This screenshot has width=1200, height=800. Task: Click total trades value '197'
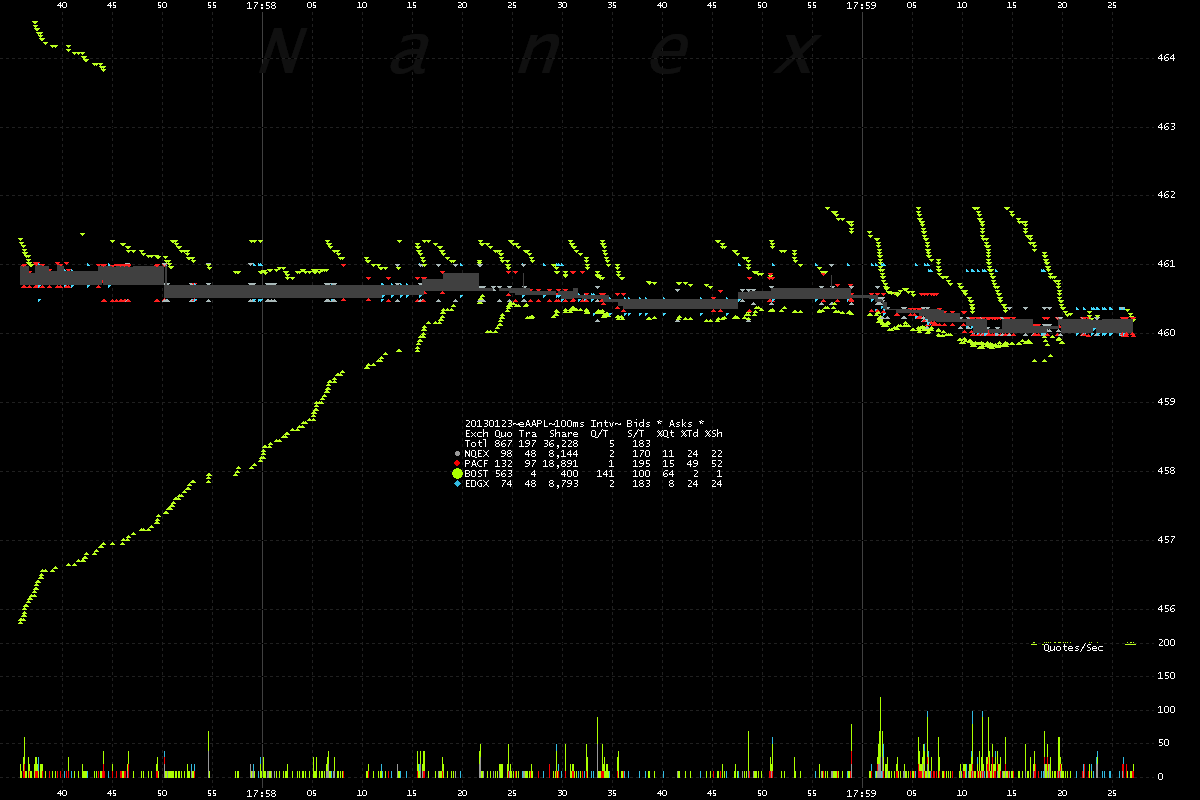pyautogui.click(x=527, y=443)
